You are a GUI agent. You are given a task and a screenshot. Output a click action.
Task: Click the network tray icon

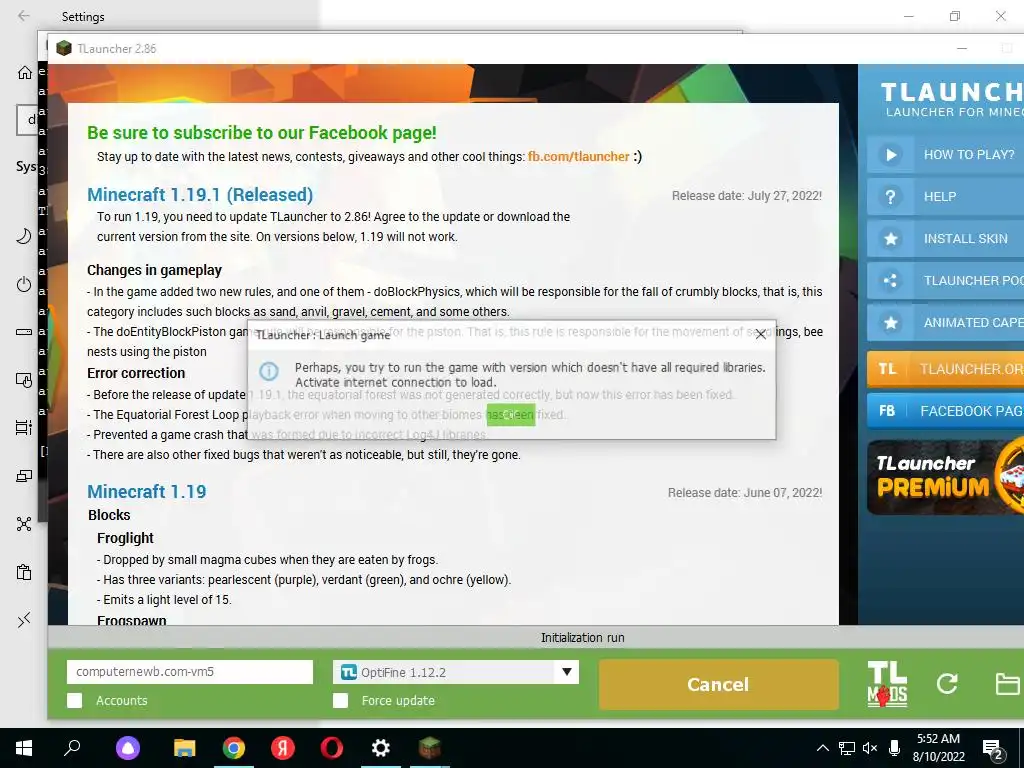[846, 748]
